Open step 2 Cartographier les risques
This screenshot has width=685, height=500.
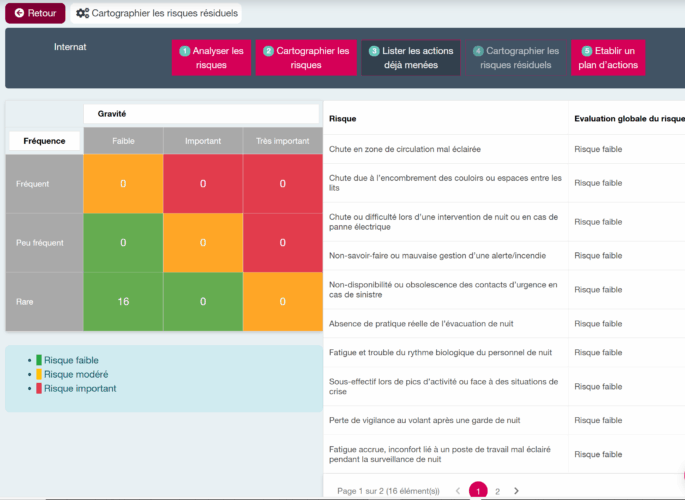(306, 58)
